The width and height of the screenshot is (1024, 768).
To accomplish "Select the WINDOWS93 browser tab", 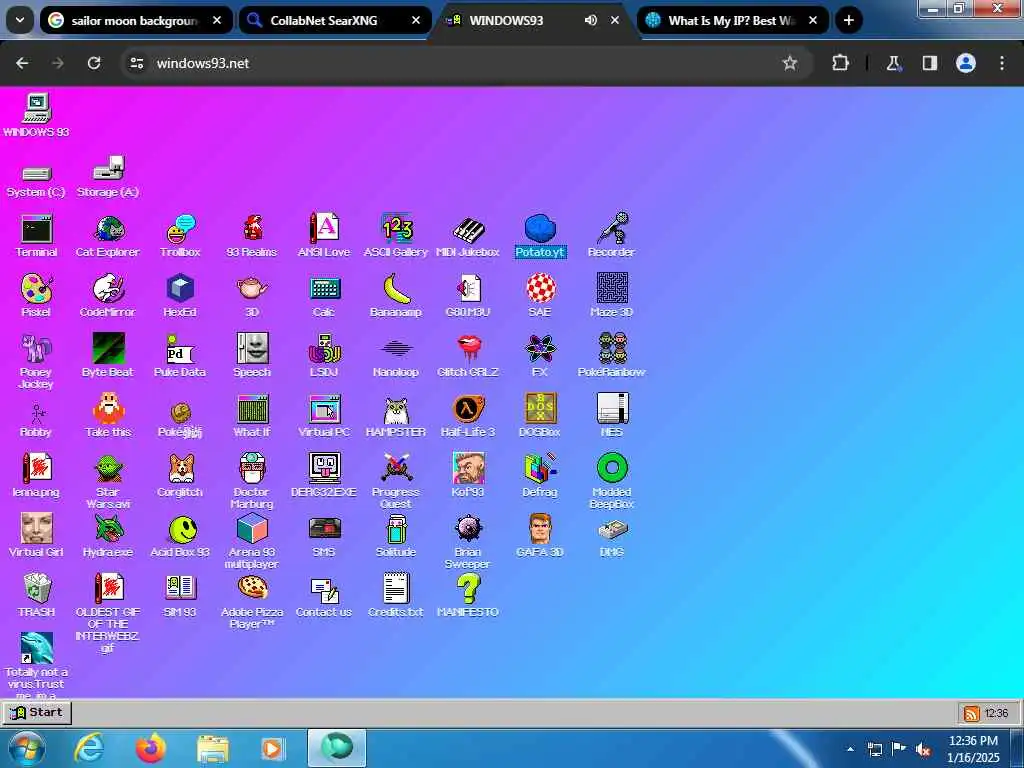I will pos(507,20).
